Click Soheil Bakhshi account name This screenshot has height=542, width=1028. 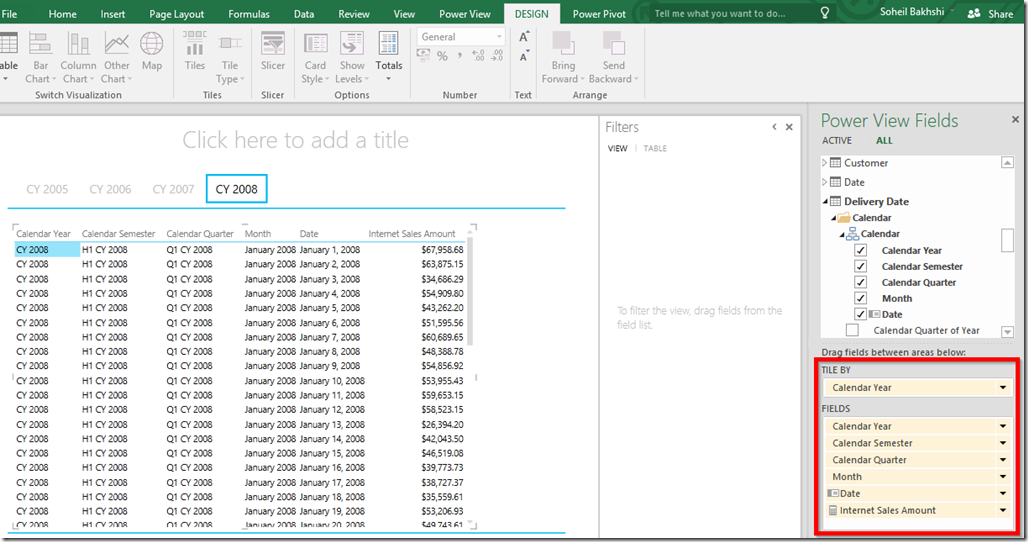pyautogui.click(x=912, y=12)
